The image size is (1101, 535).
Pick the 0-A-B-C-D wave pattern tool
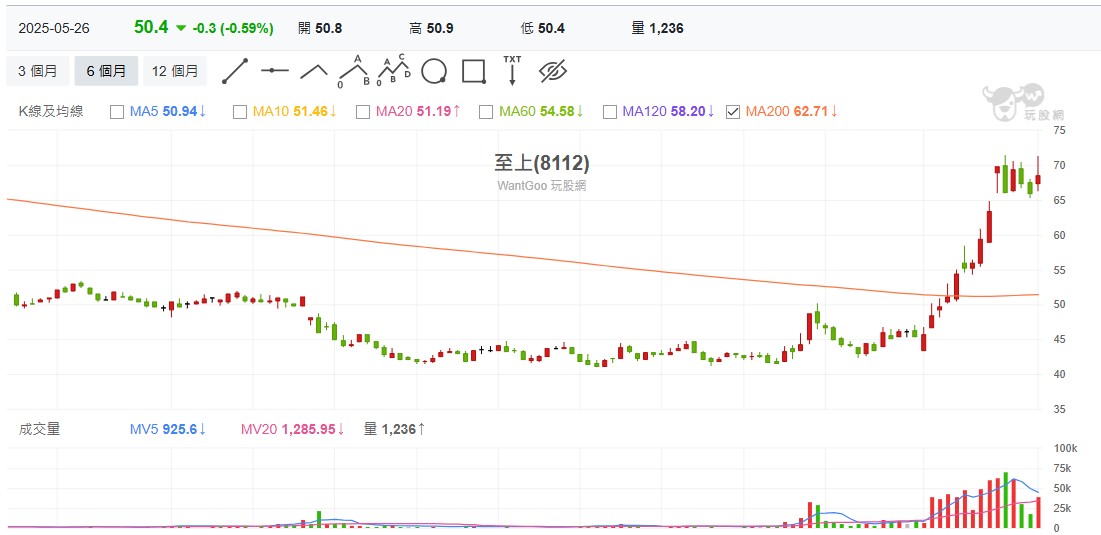pos(393,71)
